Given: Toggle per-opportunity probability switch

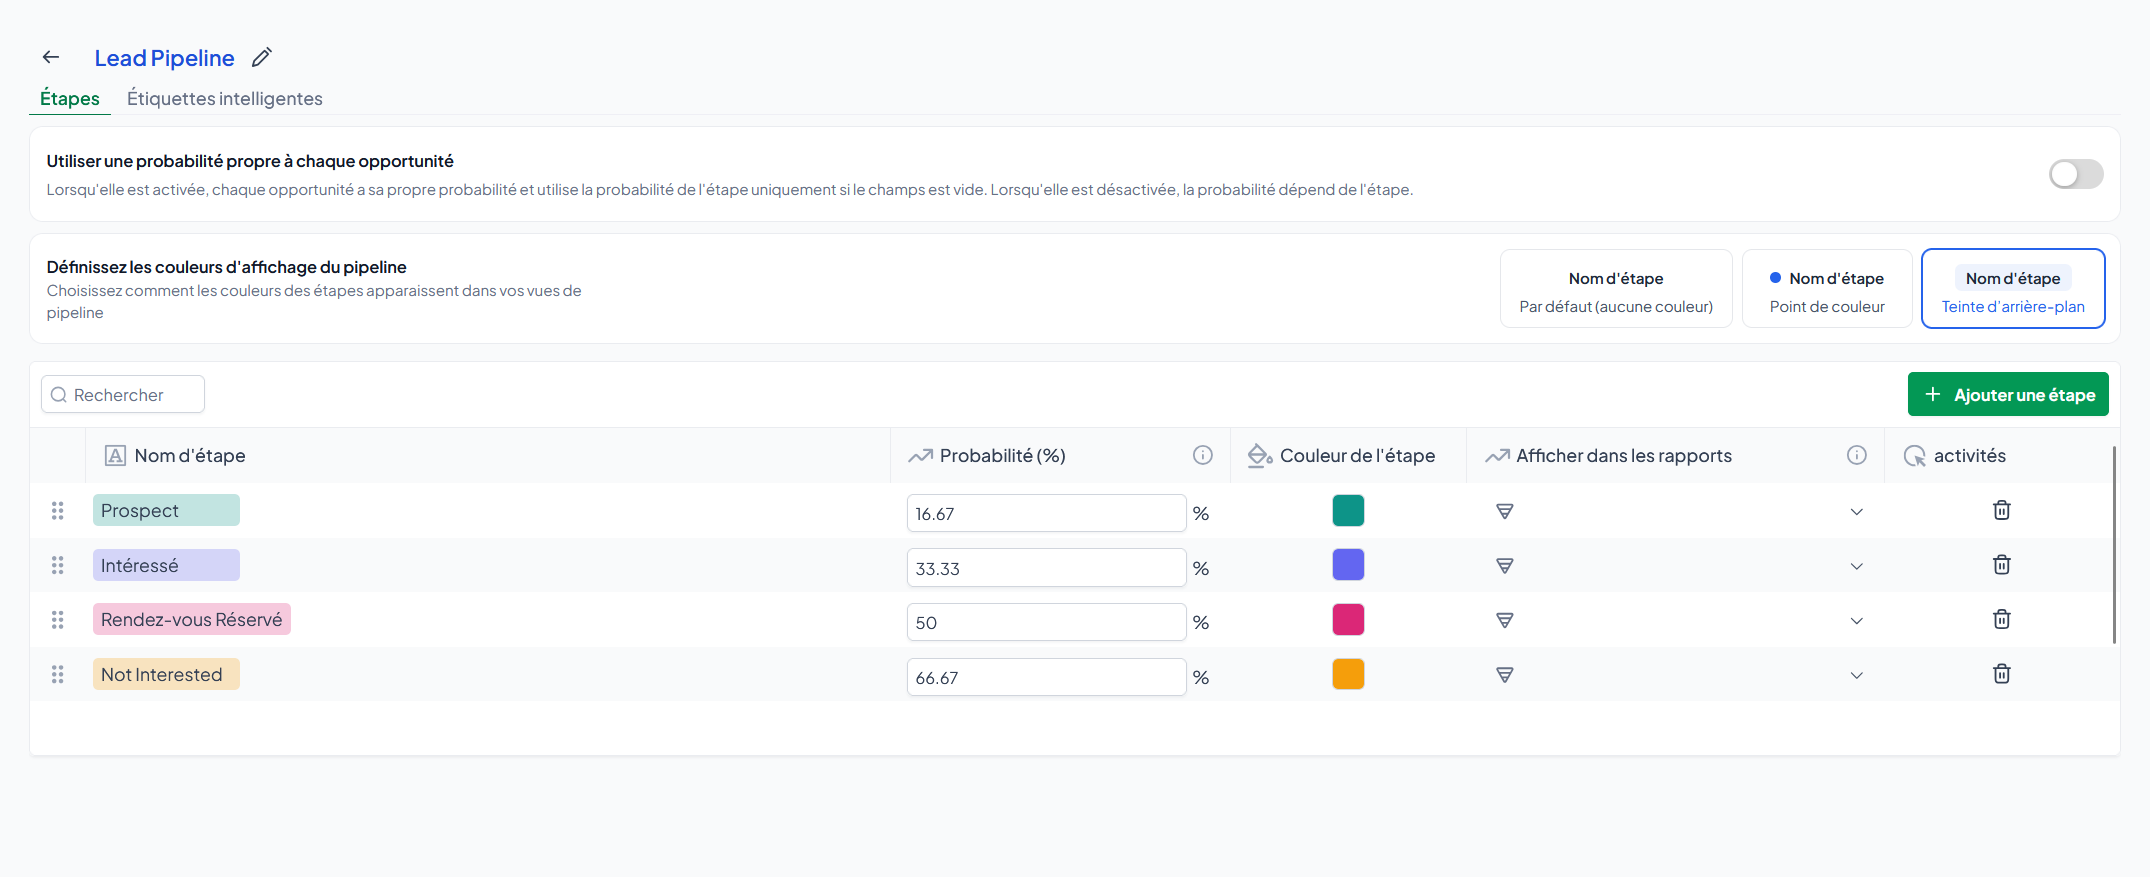Looking at the screenshot, I should pyautogui.click(x=2075, y=174).
